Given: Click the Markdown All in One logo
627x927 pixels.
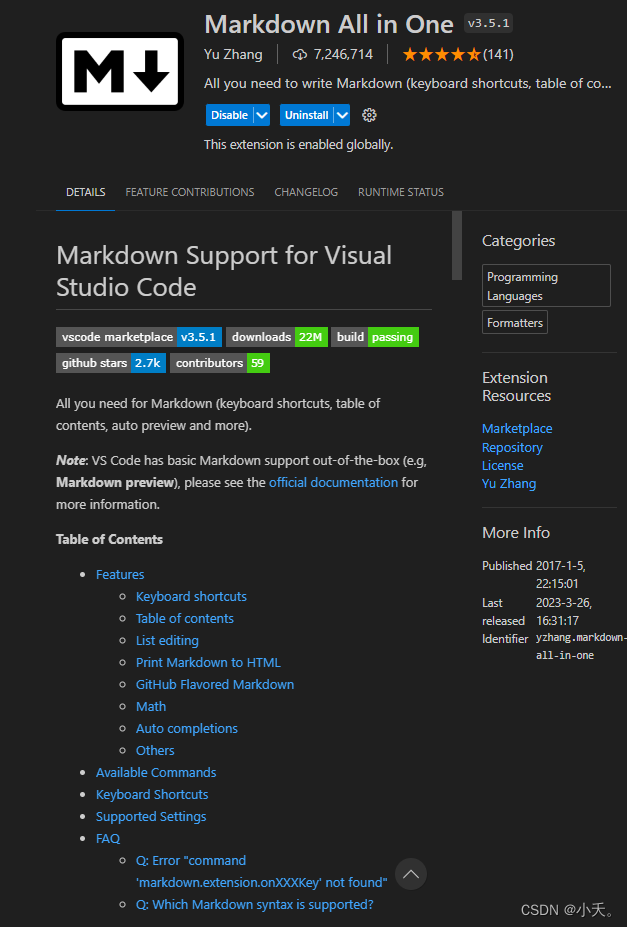Looking at the screenshot, I should click(x=120, y=72).
